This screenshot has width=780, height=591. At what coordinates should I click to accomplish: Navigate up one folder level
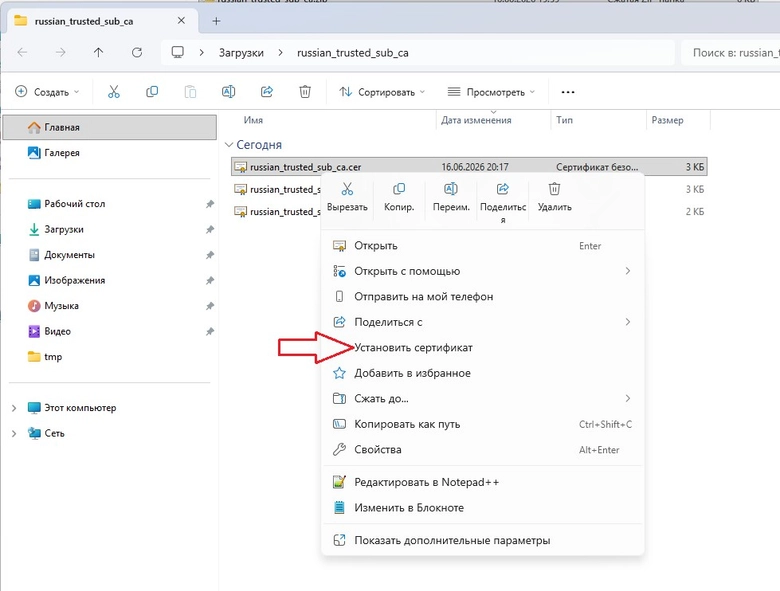click(x=98, y=52)
